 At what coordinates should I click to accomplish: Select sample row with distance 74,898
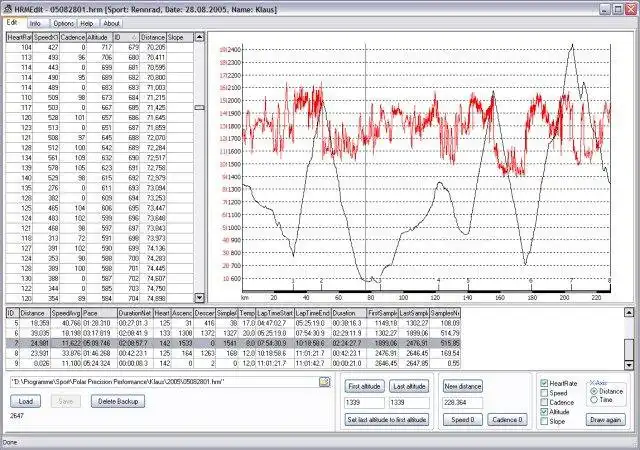(100, 298)
